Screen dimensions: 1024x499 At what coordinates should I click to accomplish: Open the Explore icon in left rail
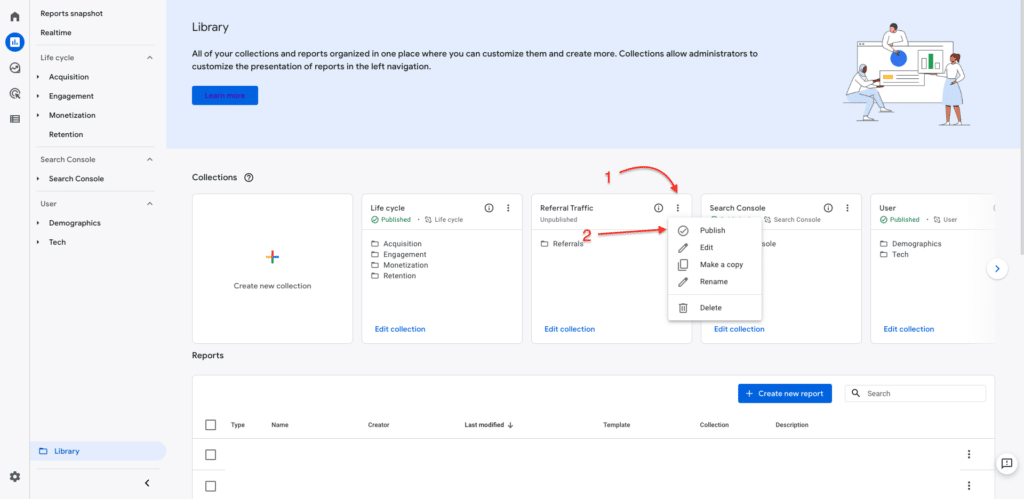tap(14, 67)
